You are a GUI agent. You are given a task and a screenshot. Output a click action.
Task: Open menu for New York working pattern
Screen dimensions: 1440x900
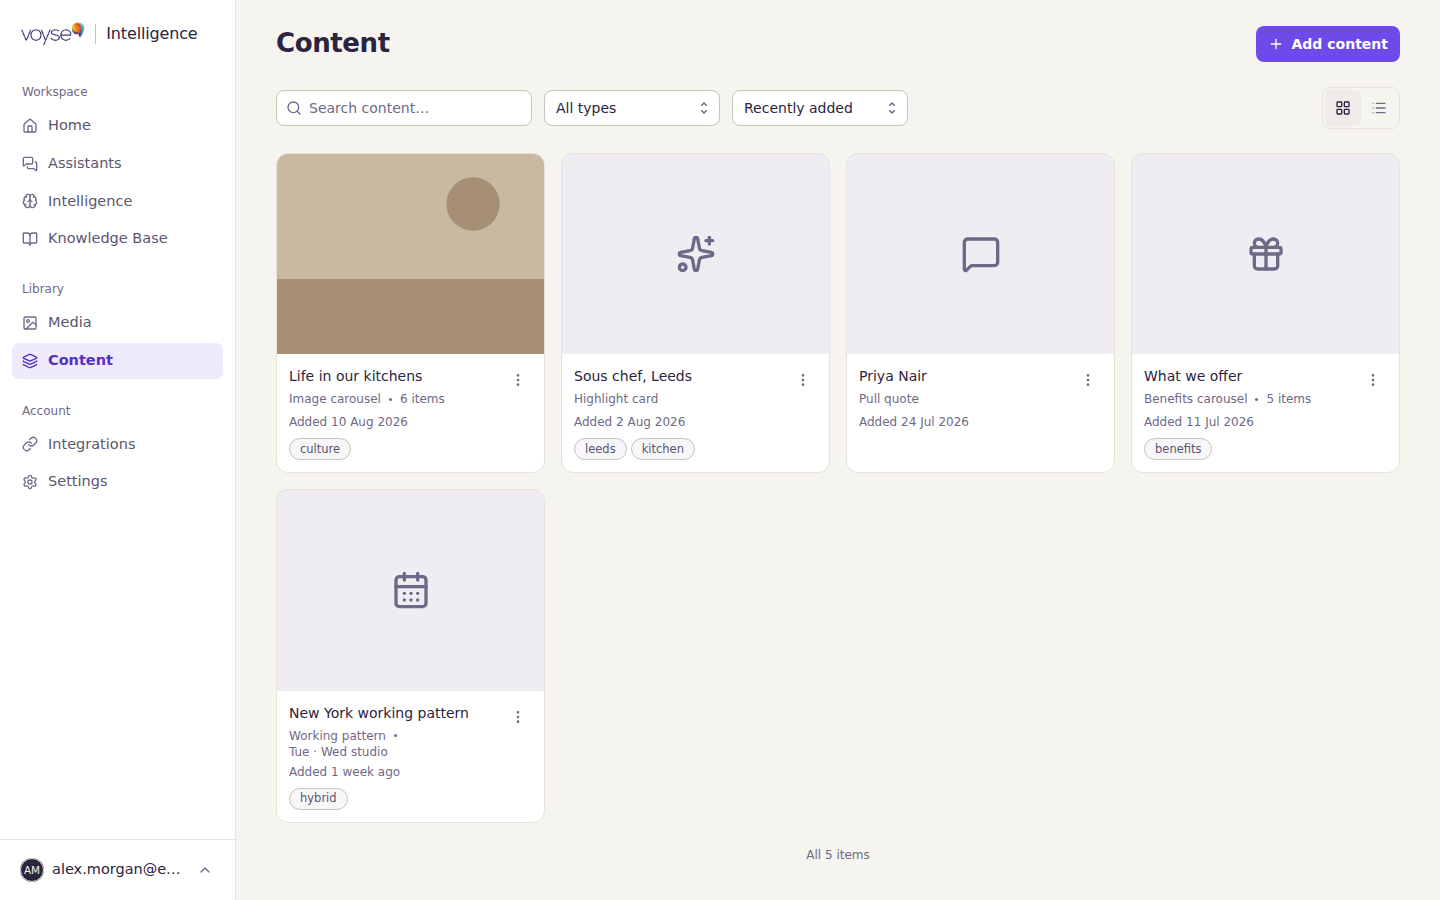[518, 717]
